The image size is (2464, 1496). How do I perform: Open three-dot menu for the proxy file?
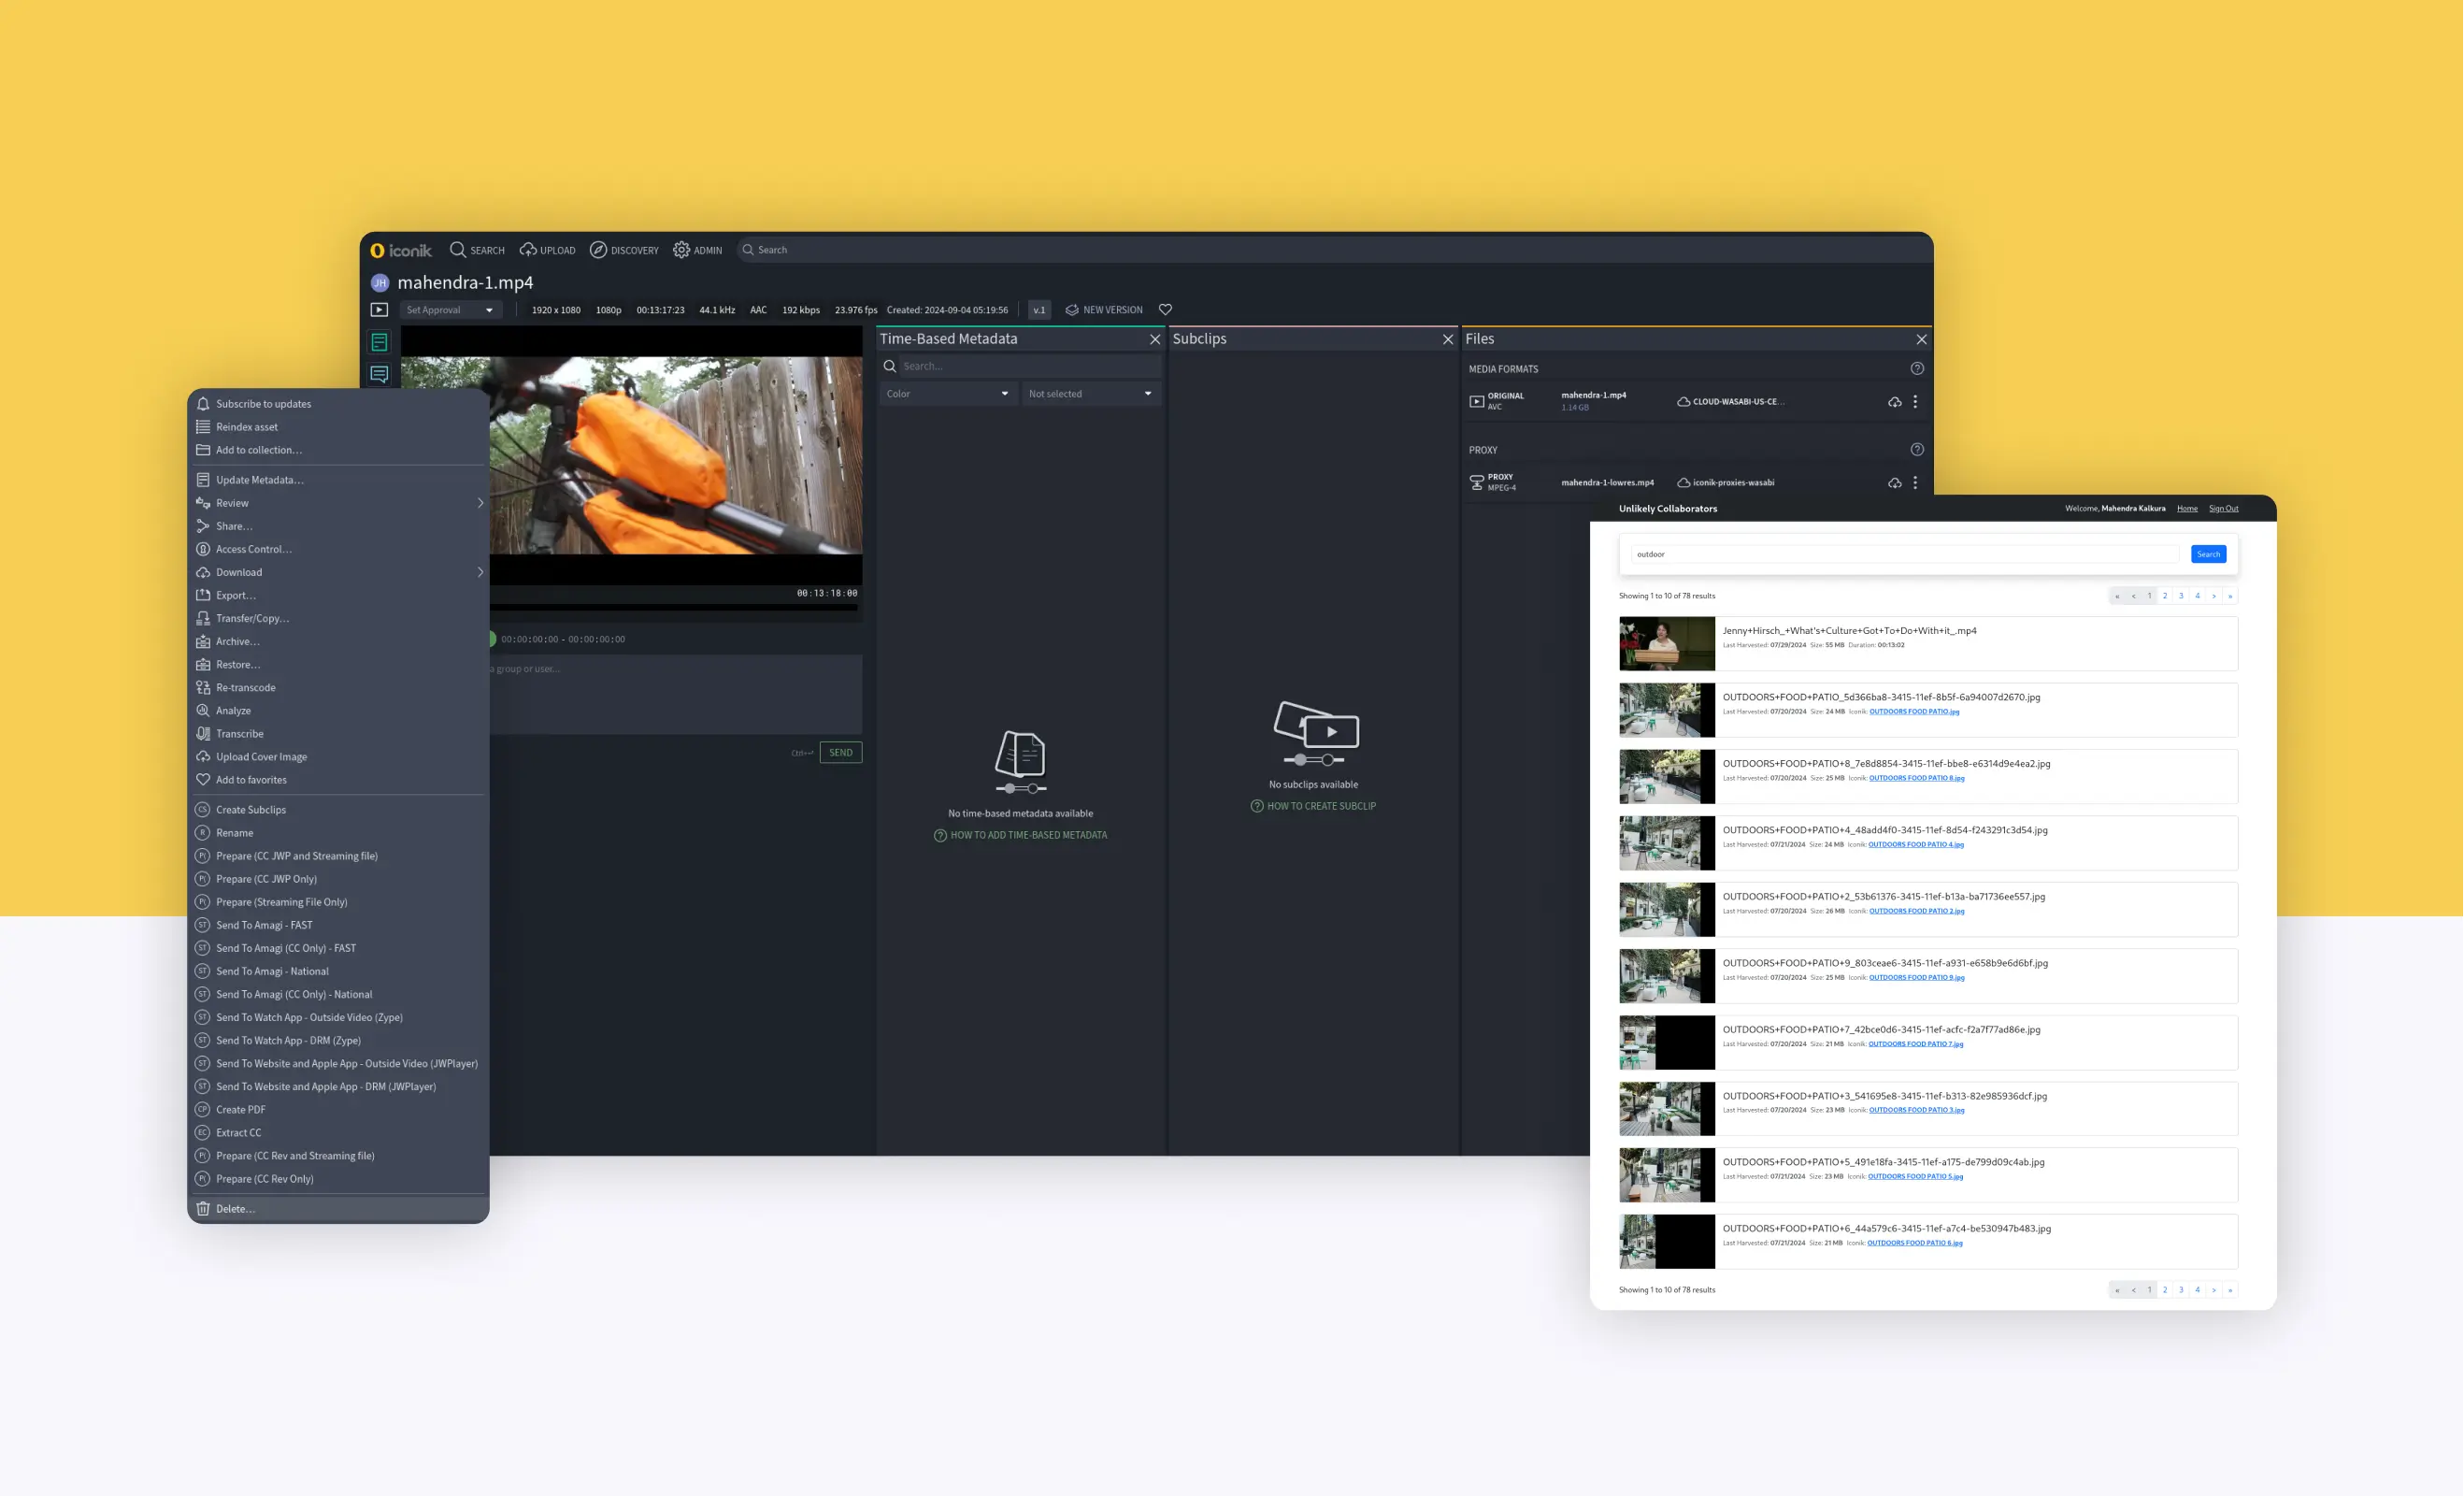click(x=1915, y=483)
